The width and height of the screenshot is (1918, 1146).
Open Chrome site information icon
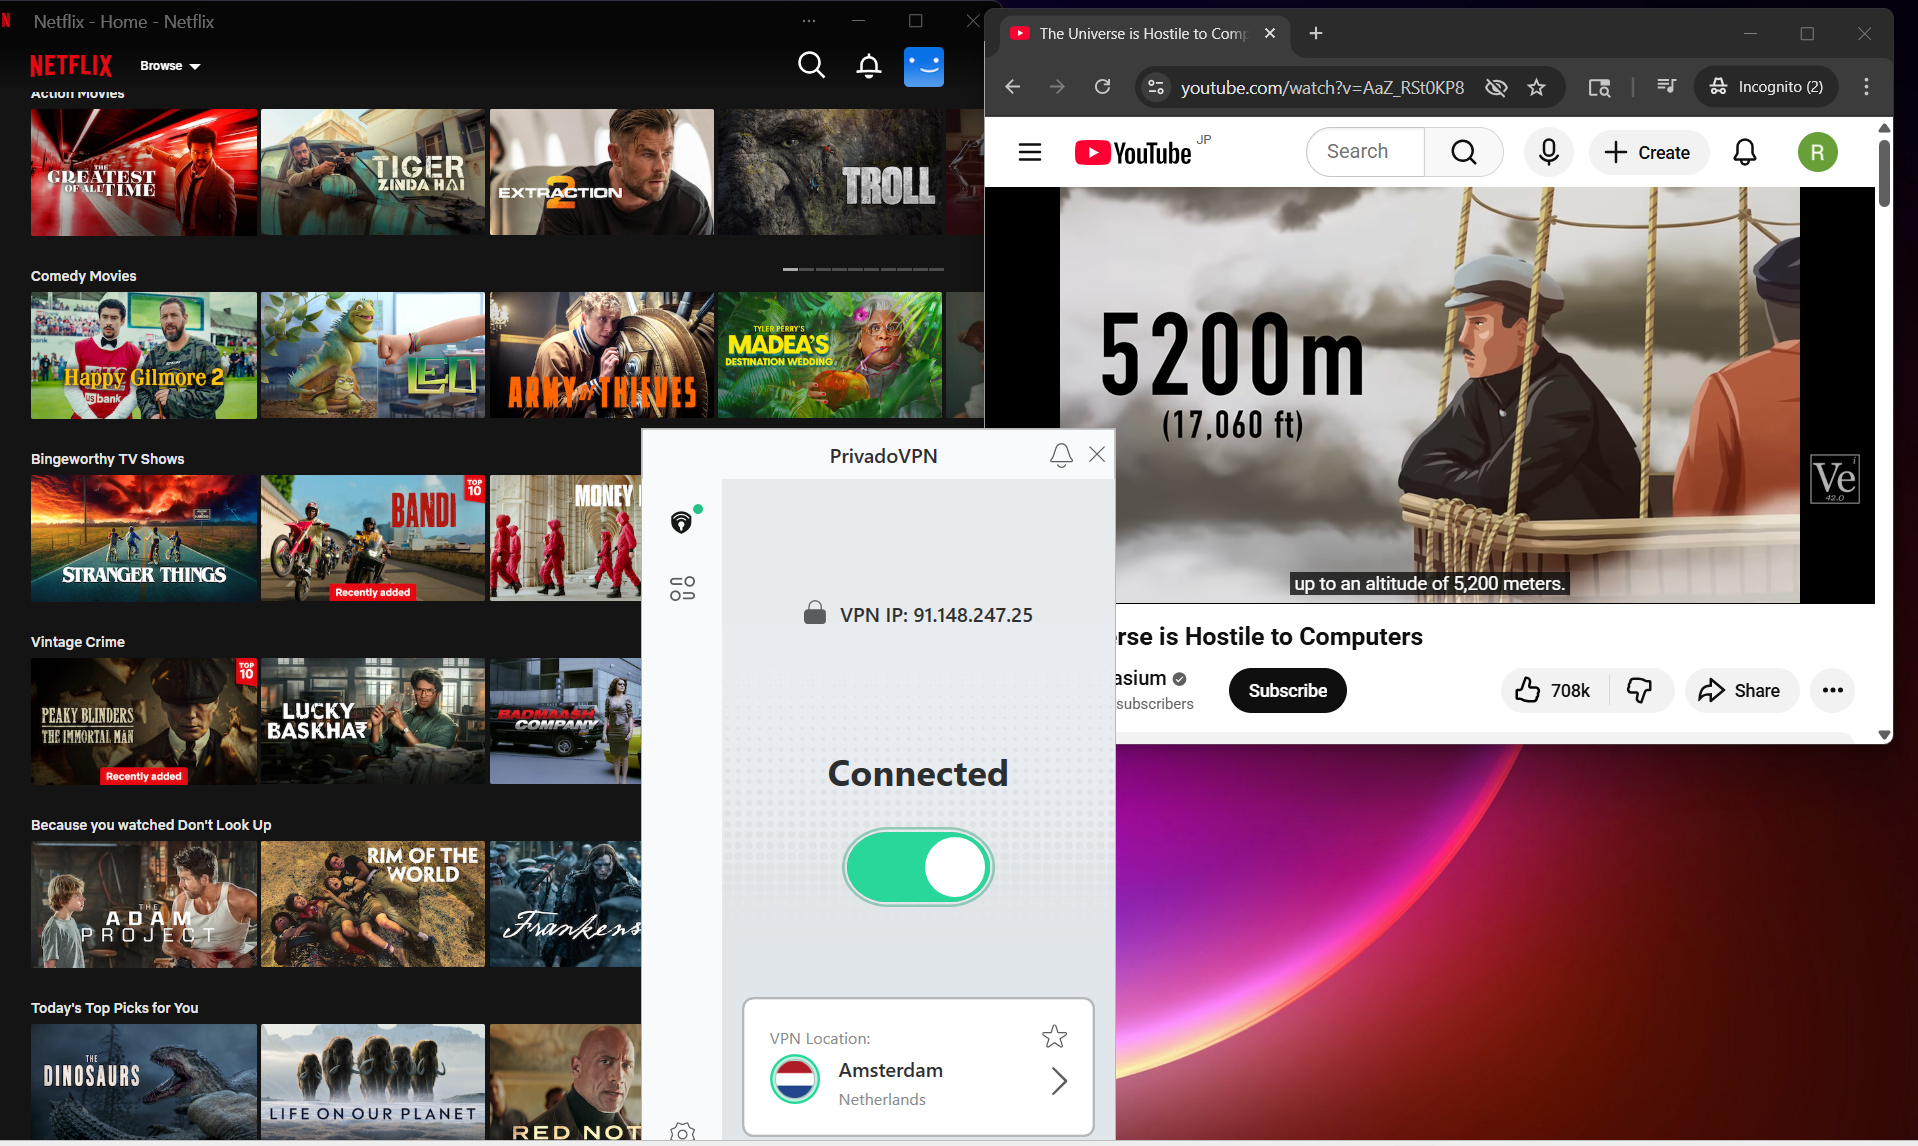tap(1156, 87)
